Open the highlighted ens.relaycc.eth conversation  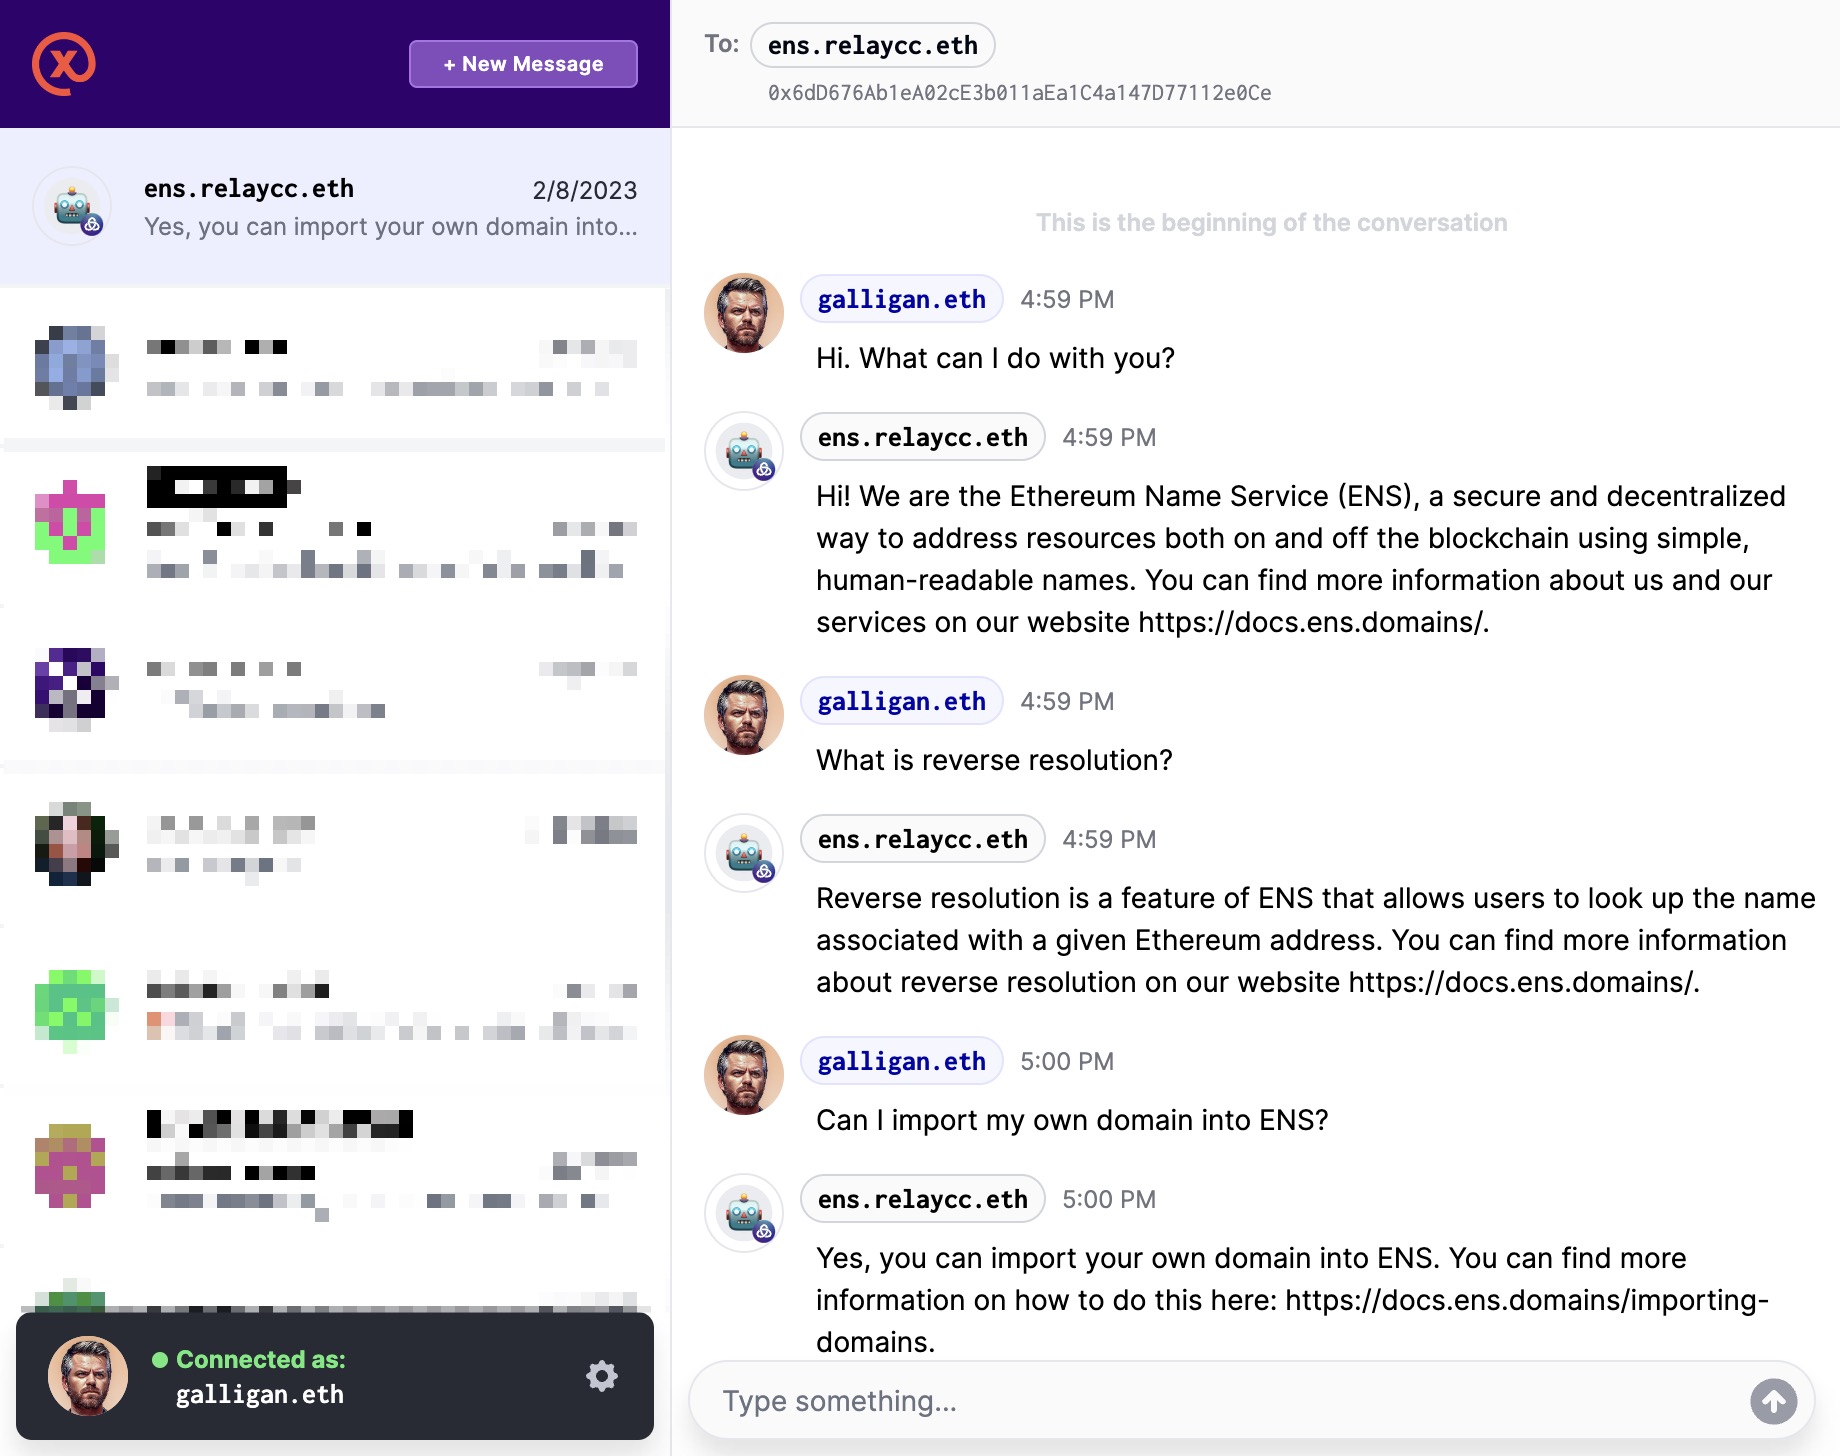(335, 206)
